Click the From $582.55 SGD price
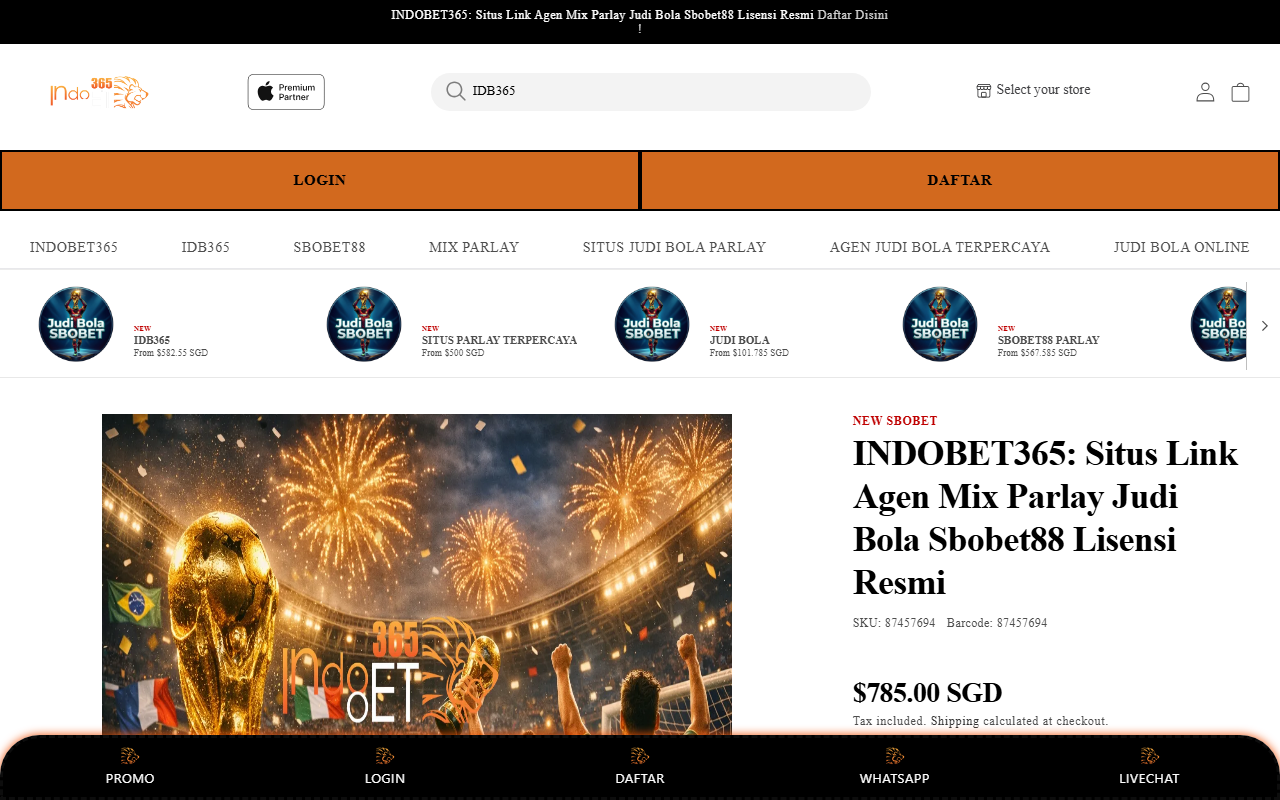 tap(171, 353)
